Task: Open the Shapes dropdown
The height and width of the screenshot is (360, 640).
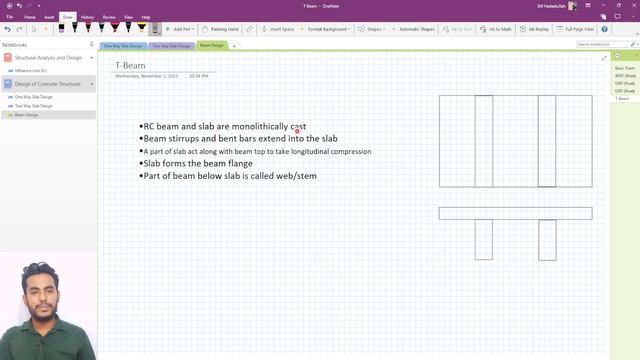Action: 371,29
